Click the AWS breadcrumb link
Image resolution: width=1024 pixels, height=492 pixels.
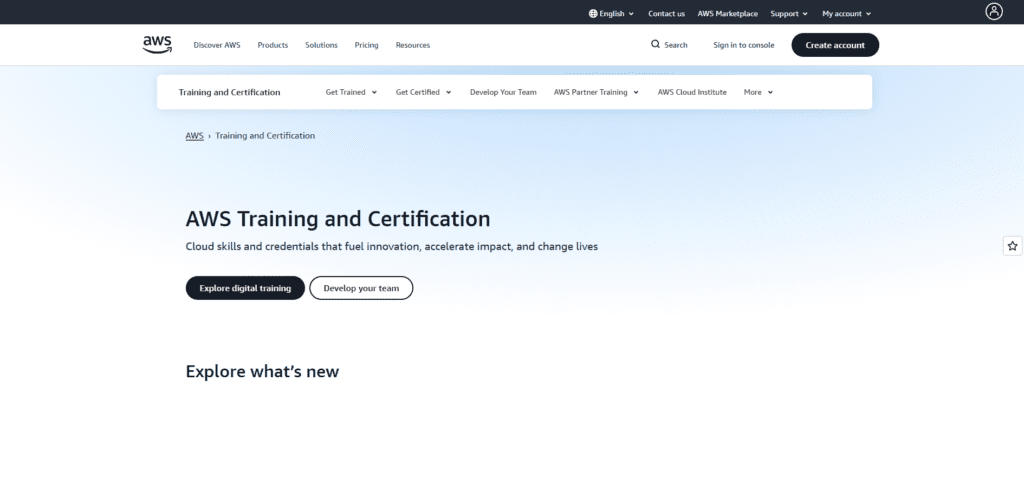click(x=195, y=136)
